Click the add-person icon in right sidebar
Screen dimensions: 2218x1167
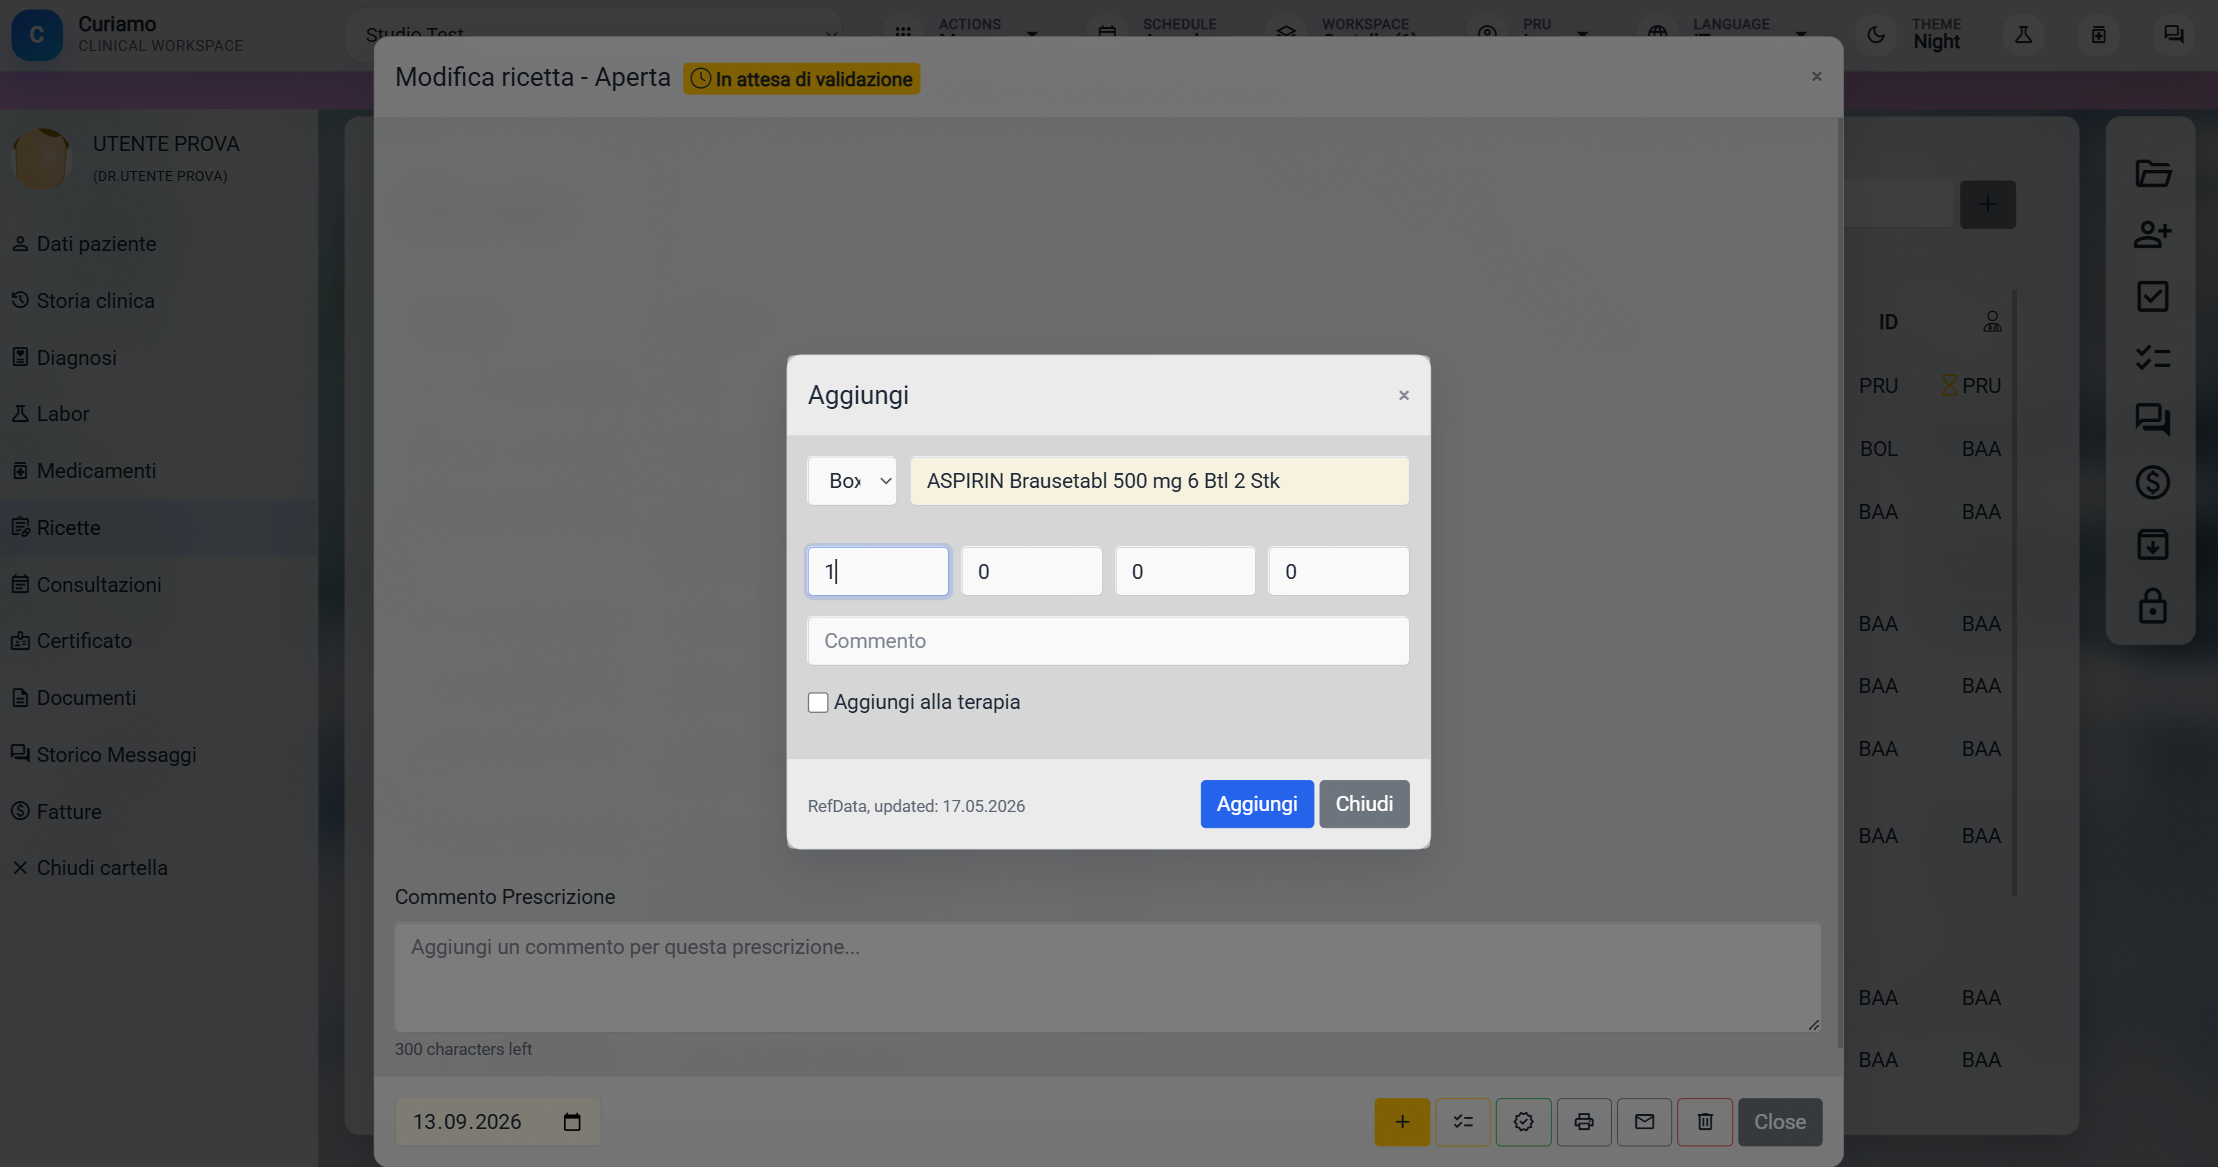pyautogui.click(x=2152, y=234)
